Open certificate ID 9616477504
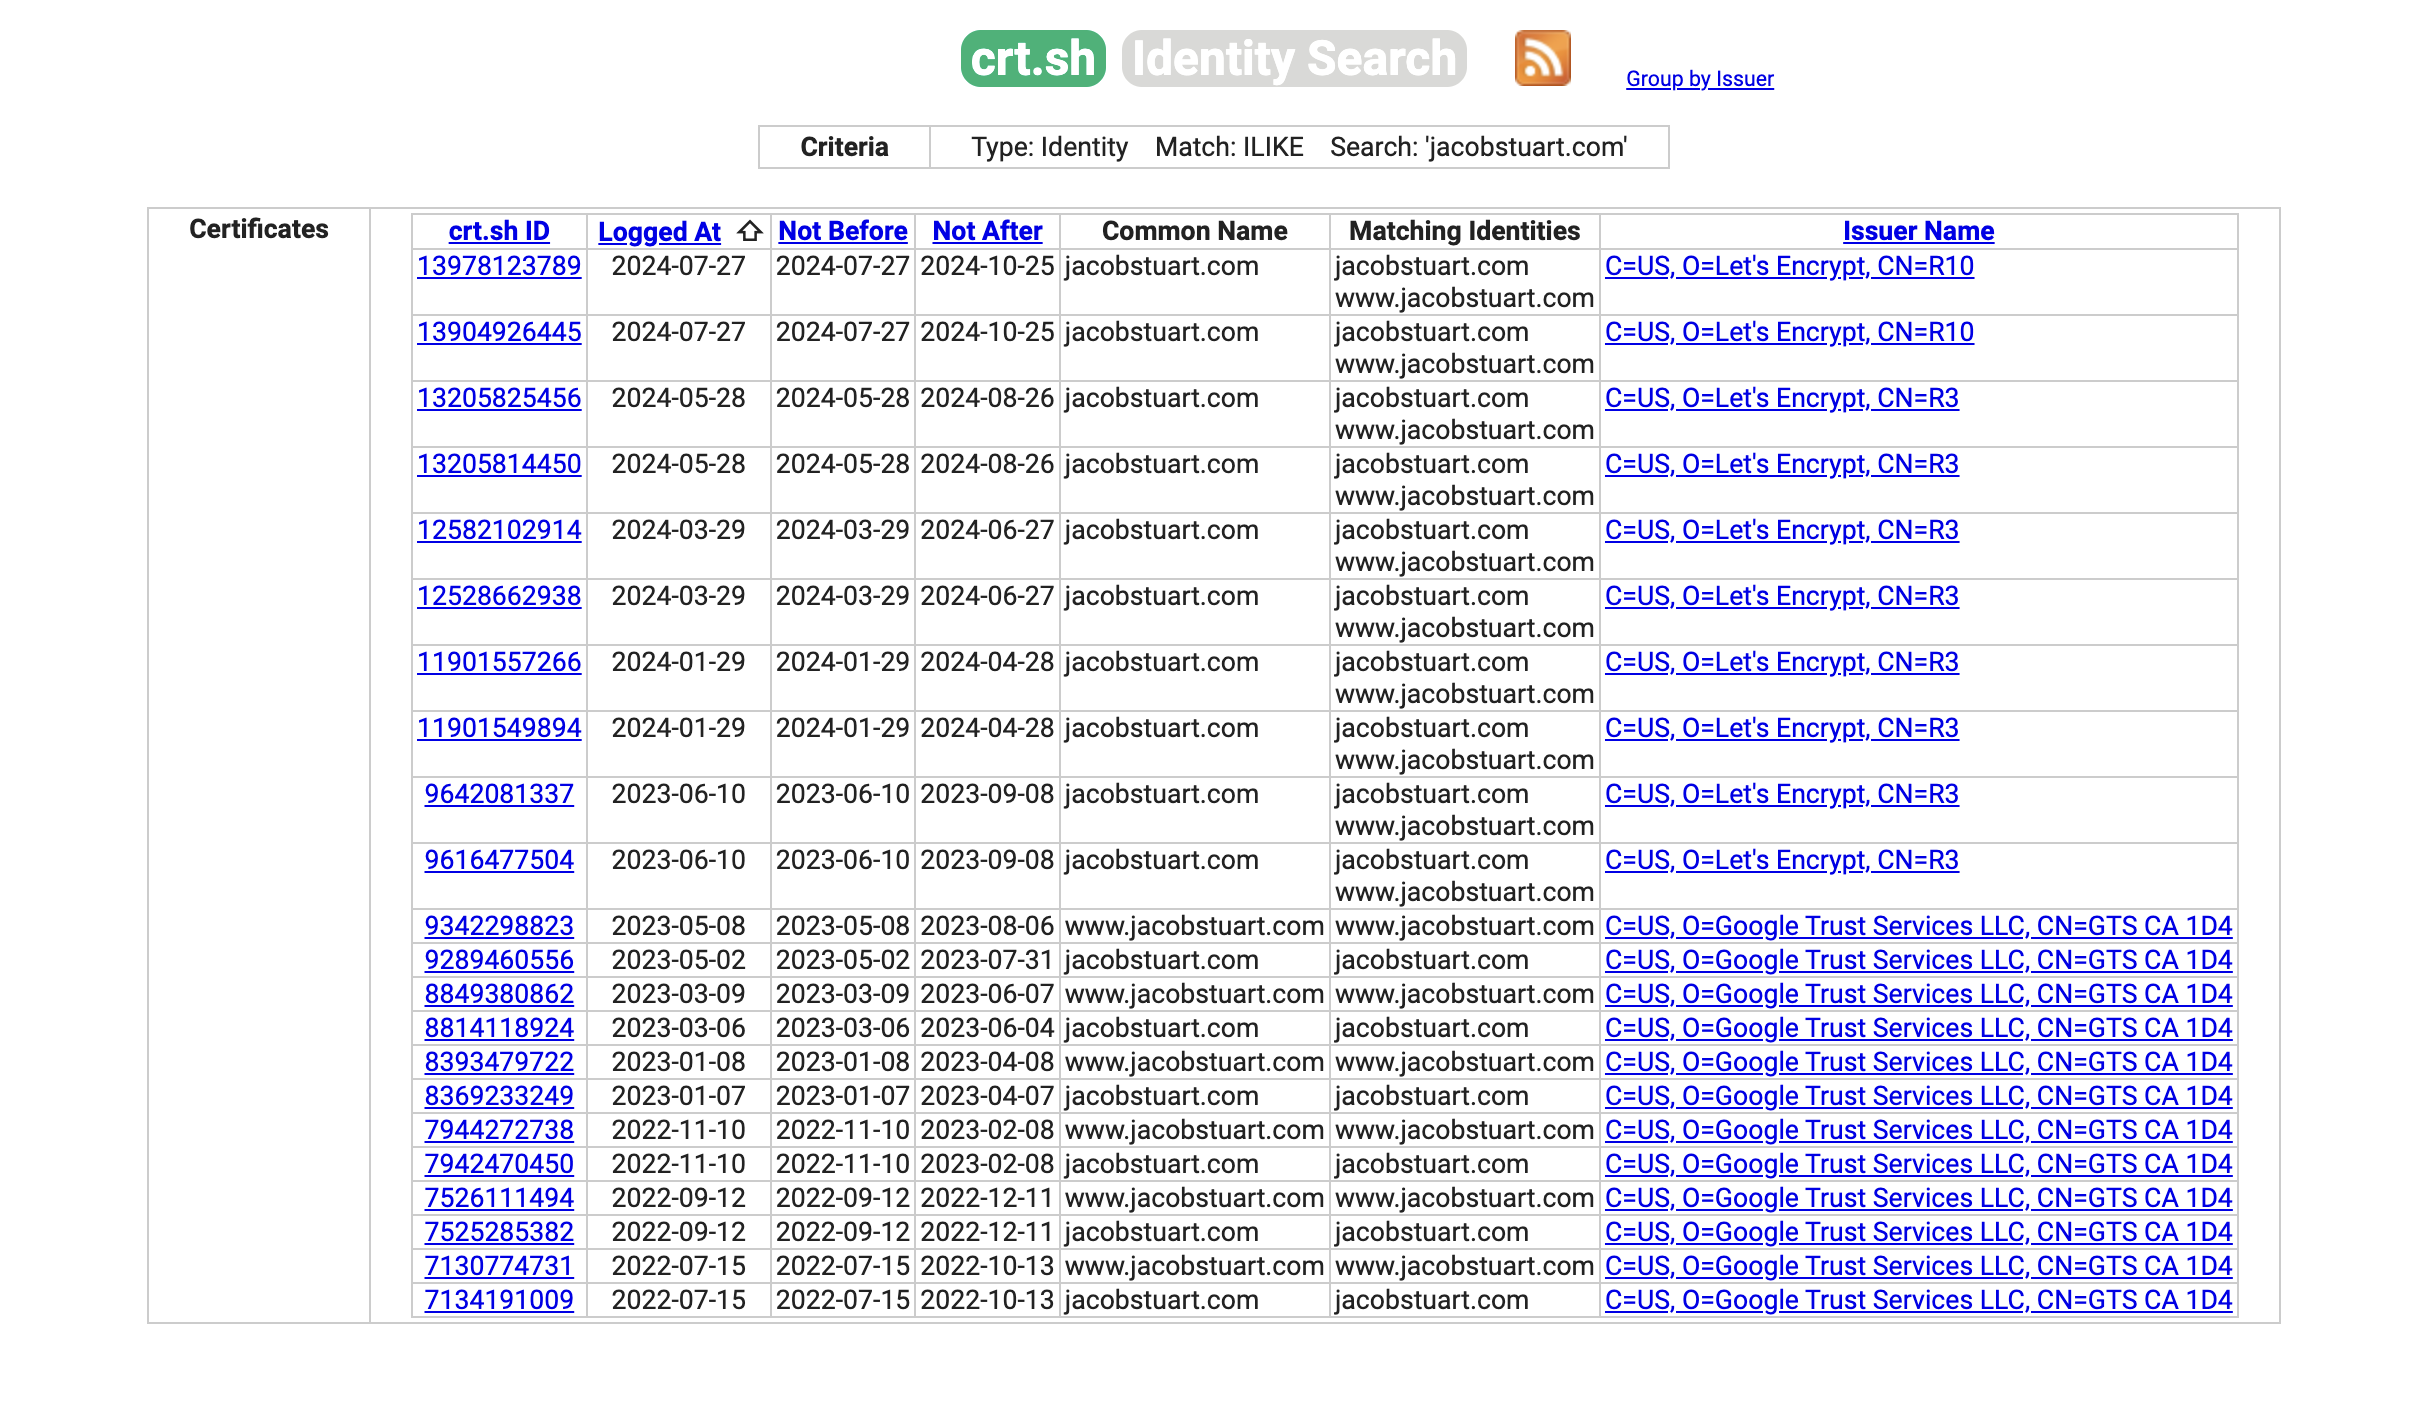The height and width of the screenshot is (1408, 2420). pos(499,860)
